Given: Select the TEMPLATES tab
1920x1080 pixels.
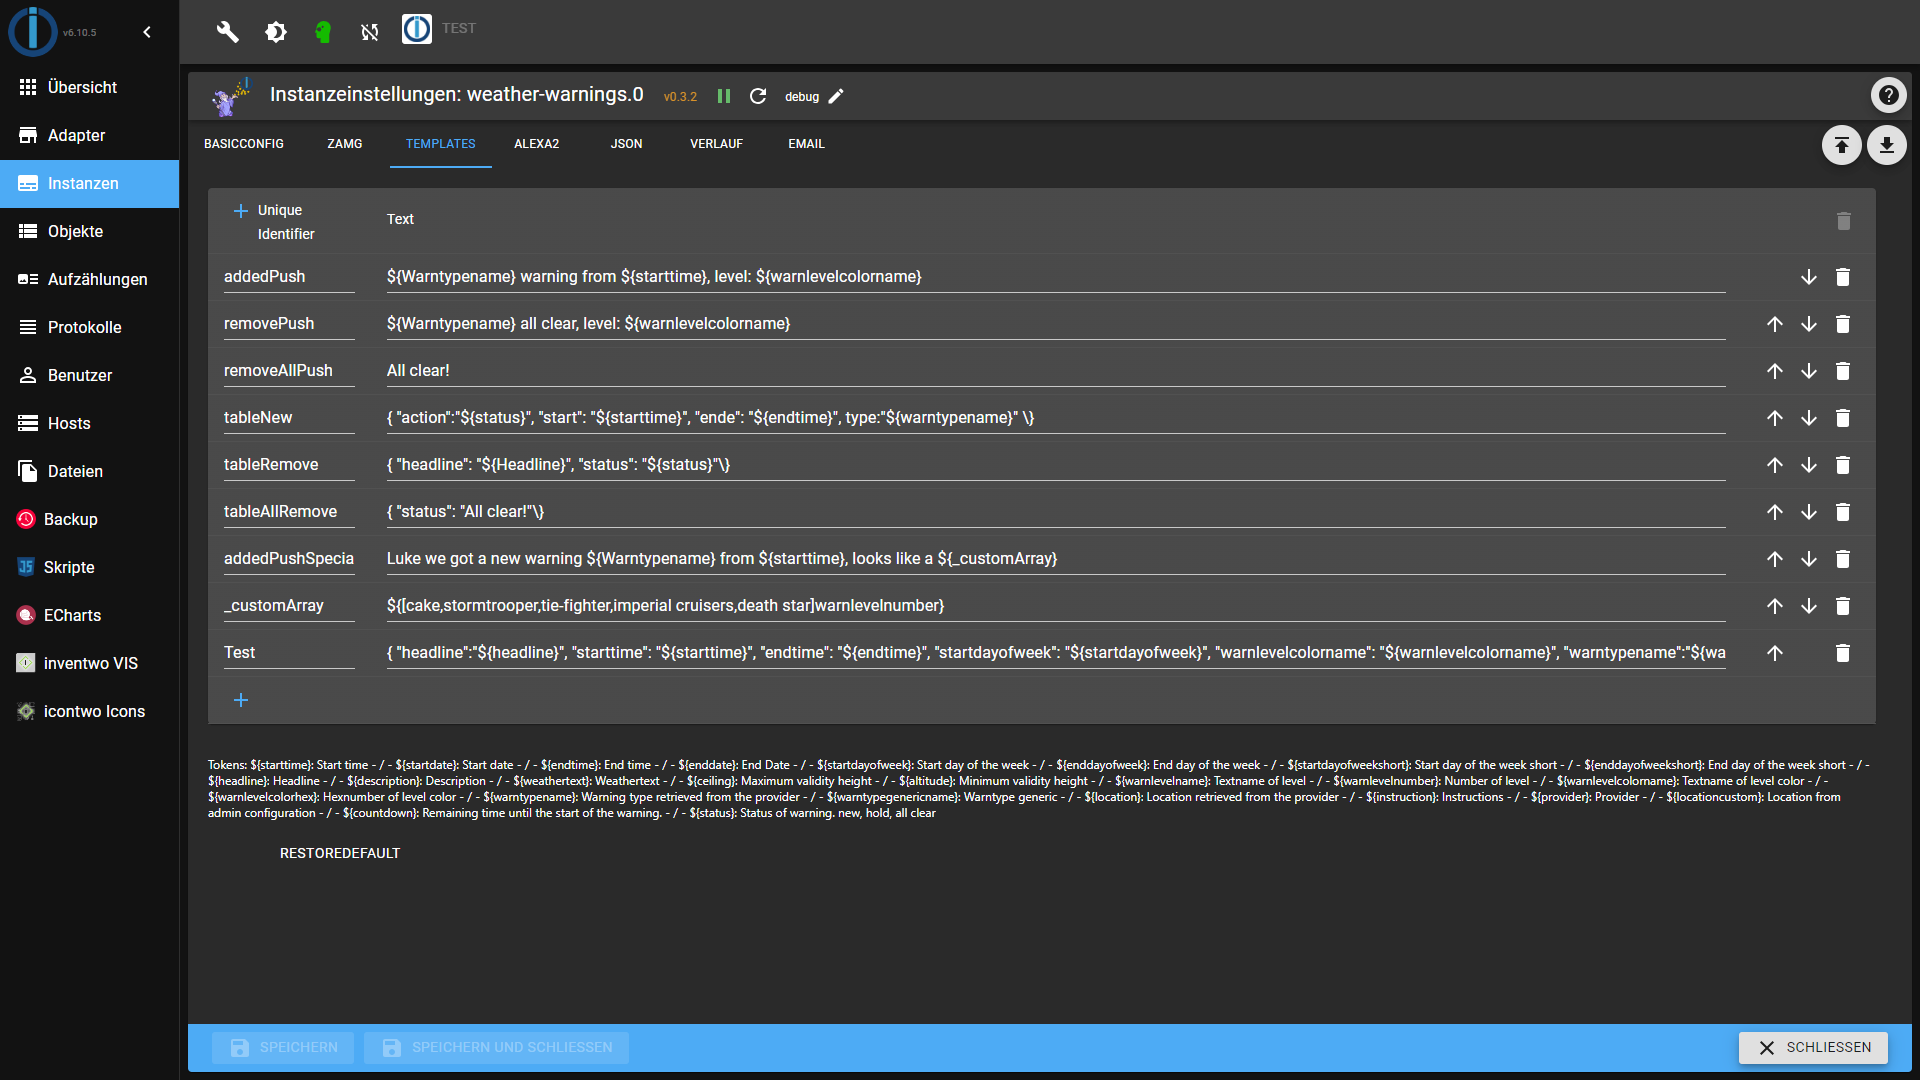Looking at the screenshot, I should coord(441,144).
